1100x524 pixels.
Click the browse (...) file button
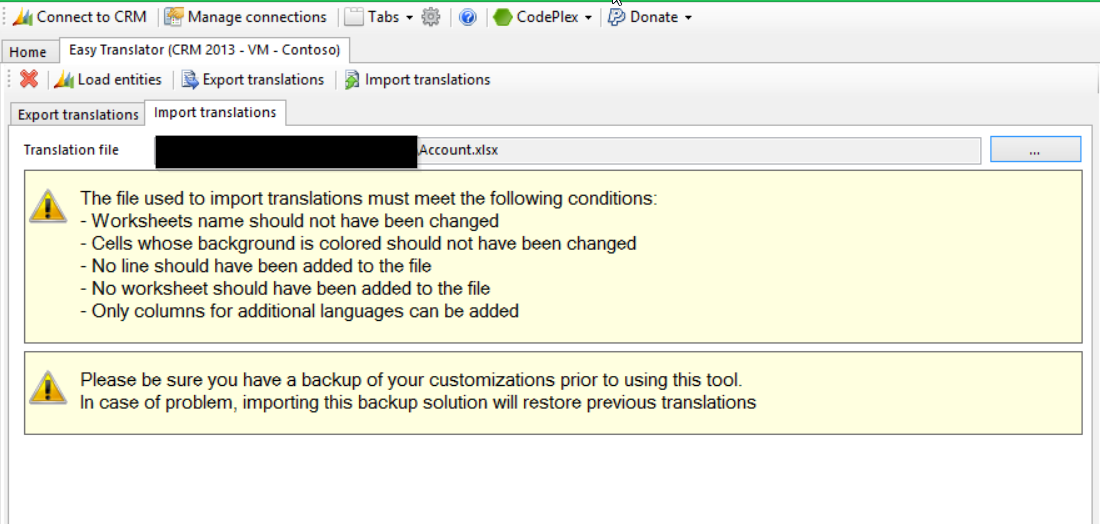(1035, 150)
